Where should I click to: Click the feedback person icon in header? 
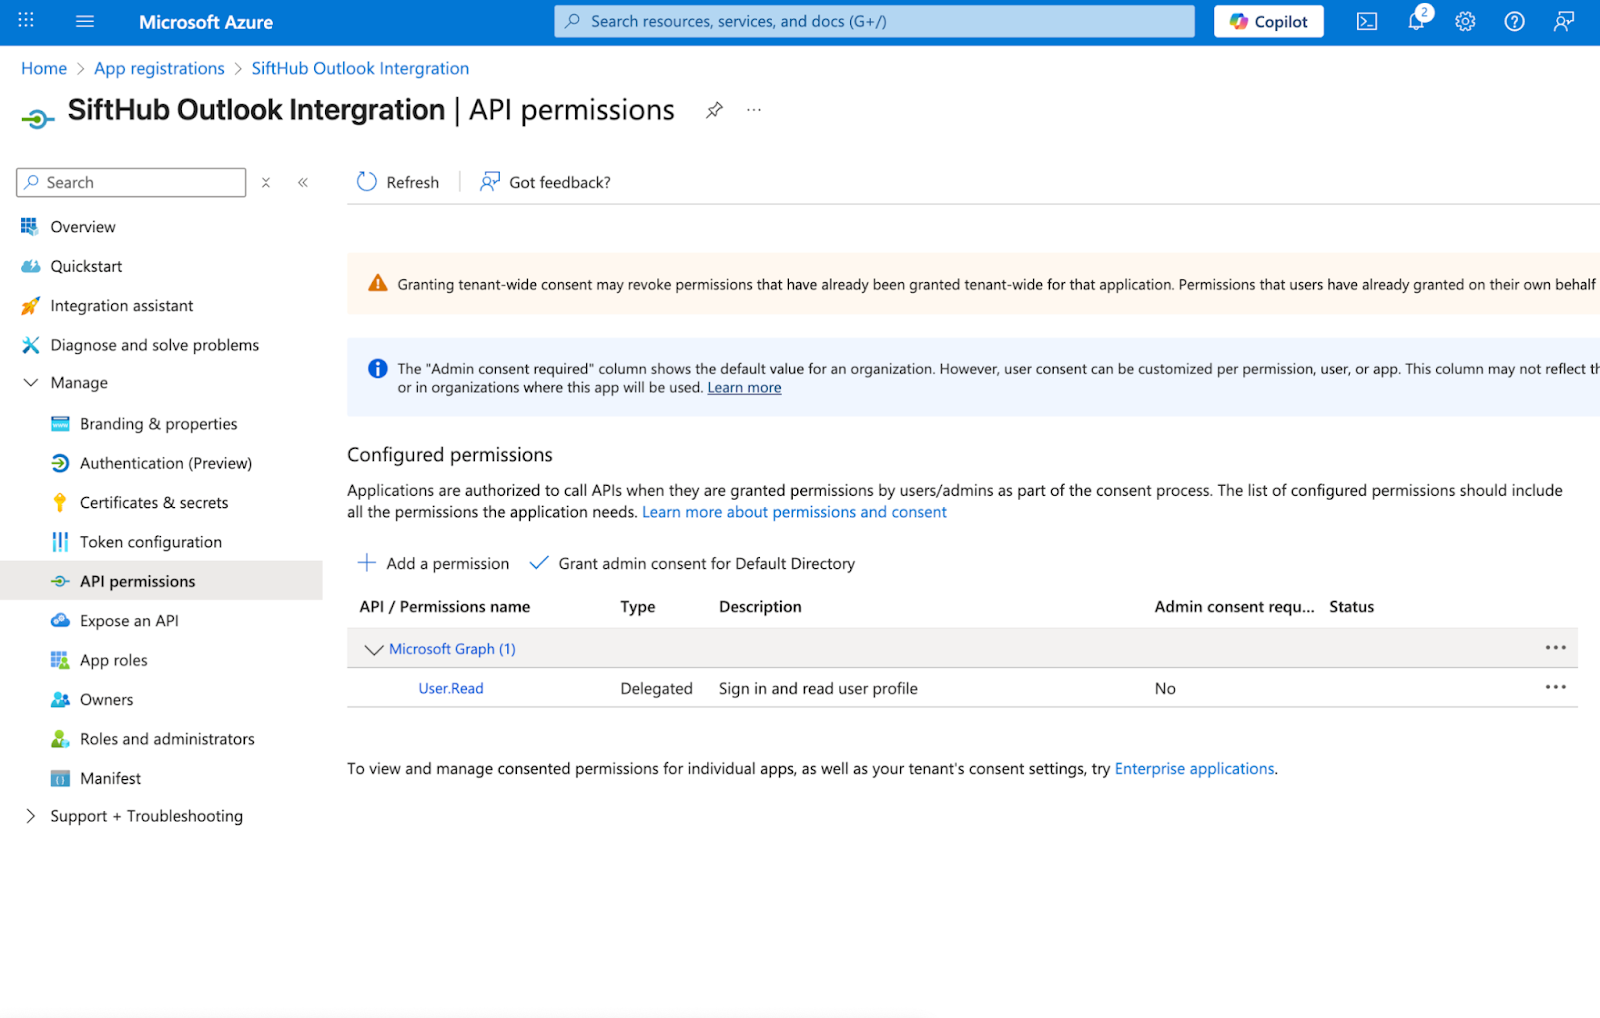(x=1564, y=22)
